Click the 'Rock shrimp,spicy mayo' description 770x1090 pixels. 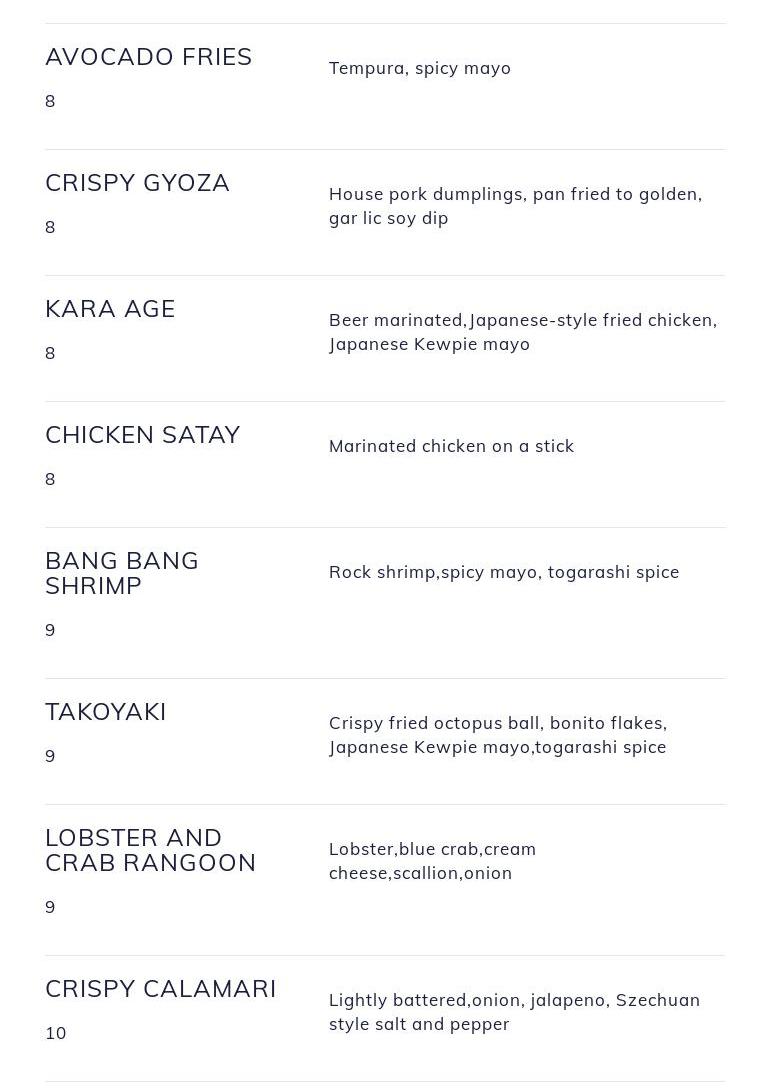[504, 572]
